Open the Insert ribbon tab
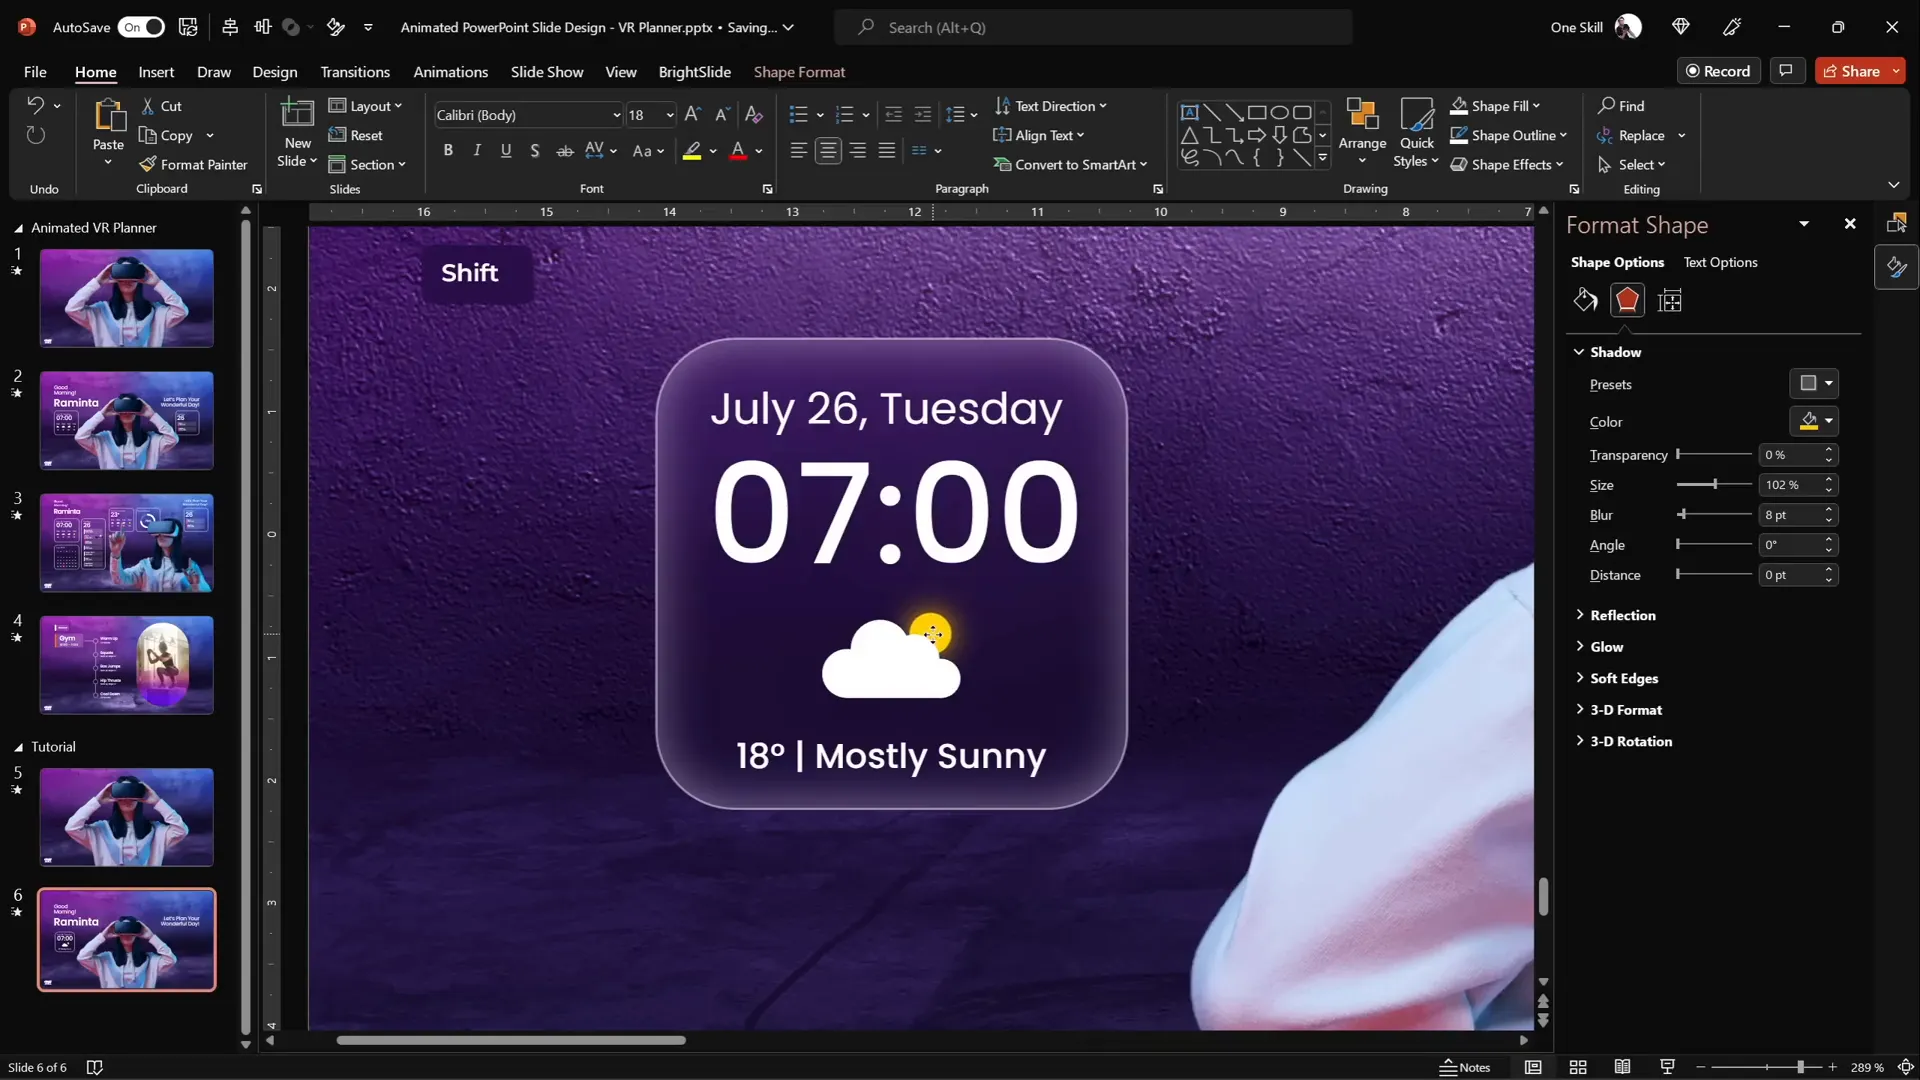Viewport: 1920px width, 1080px height. pos(156,72)
